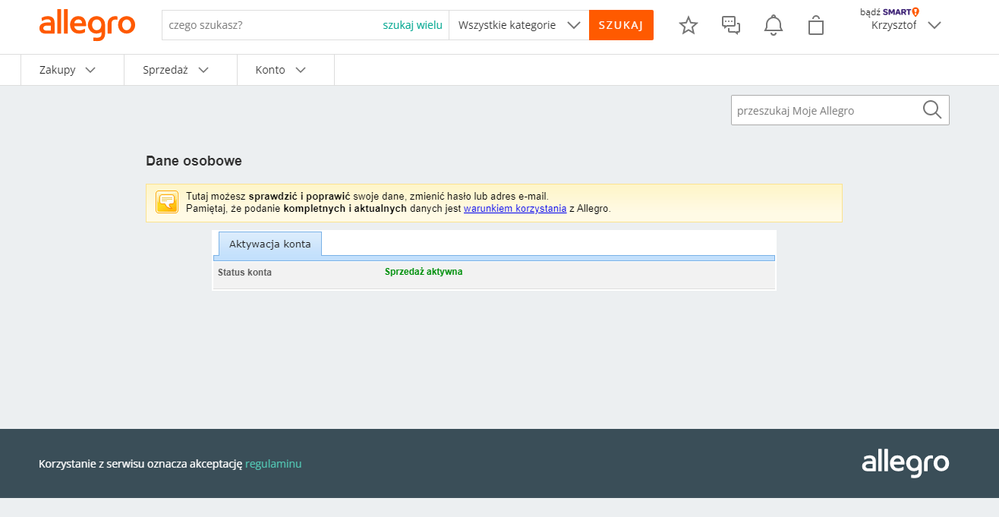The width and height of the screenshot is (999, 517).
Task: Select the Aktywacja konta tab
Action: click(x=270, y=244)
